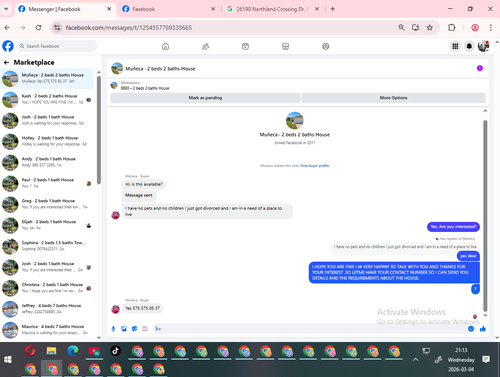The height and width of the screenshot is (377, 500).
Task: Open Holley 2 beds 1 bath conversation
Action: 47,141
